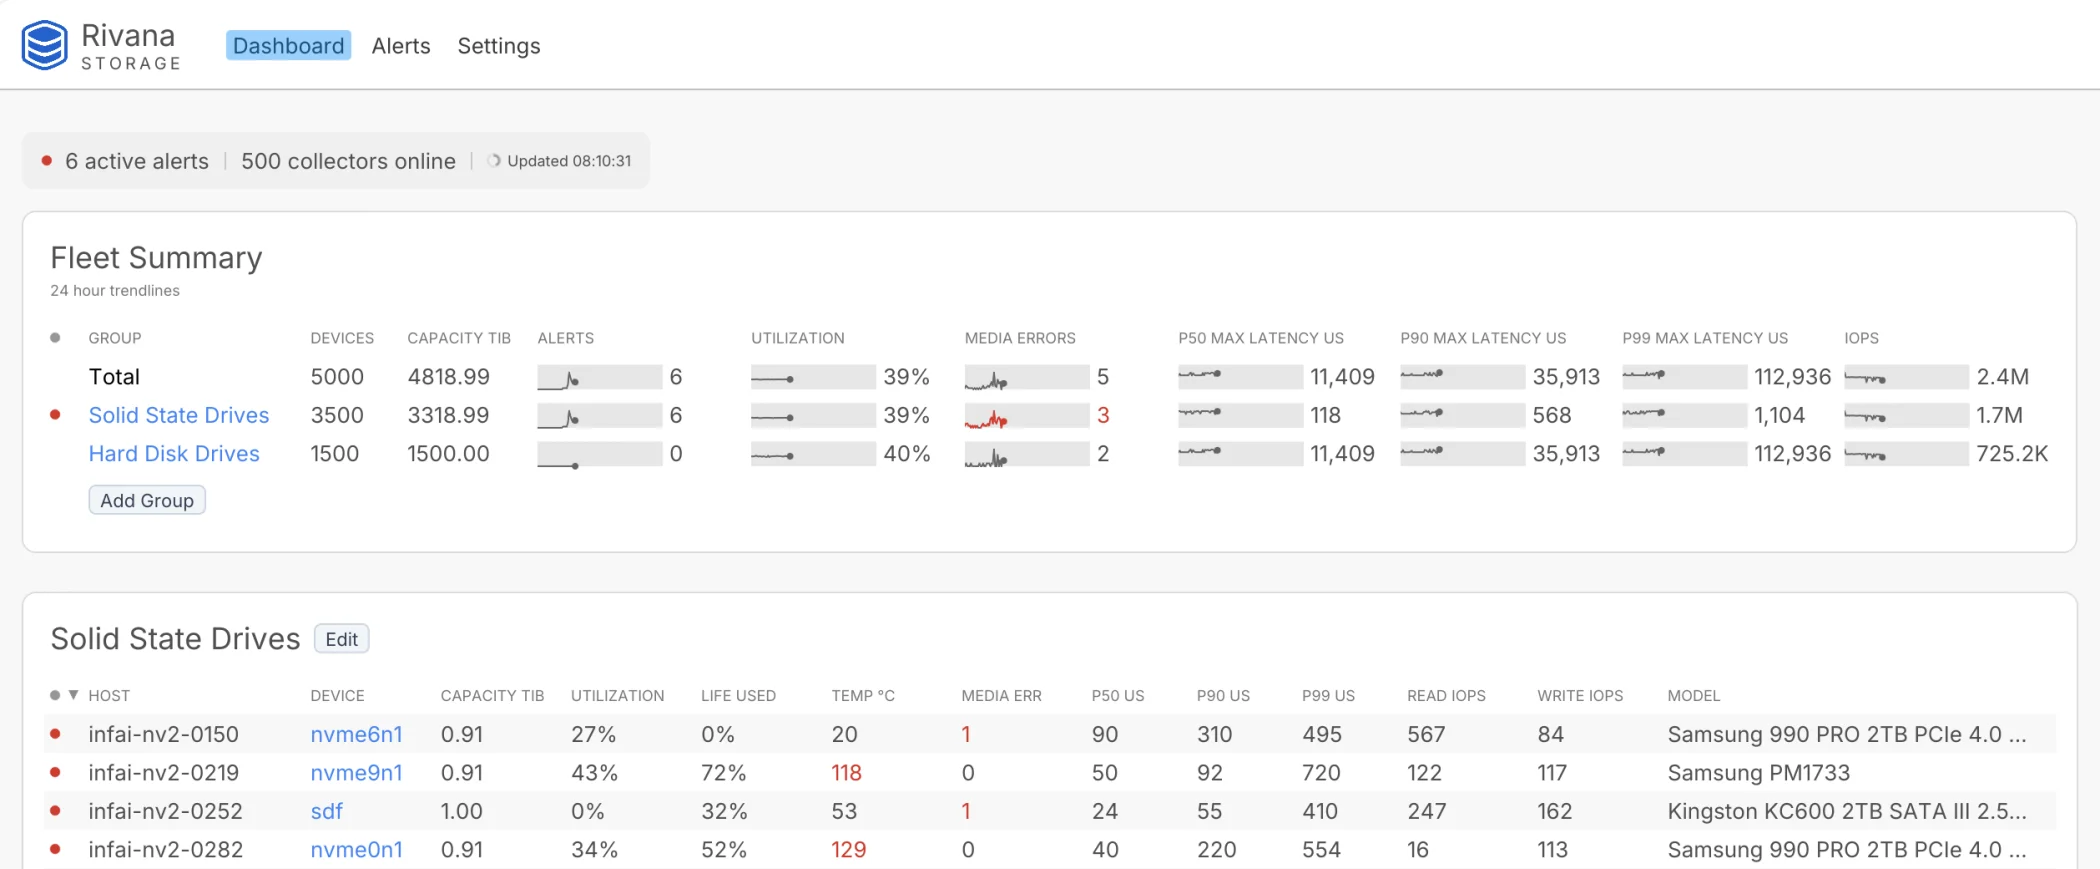Click the host name infai-nv2-0282
This screenshot has height=869, width=2100.
pos(165,849)
